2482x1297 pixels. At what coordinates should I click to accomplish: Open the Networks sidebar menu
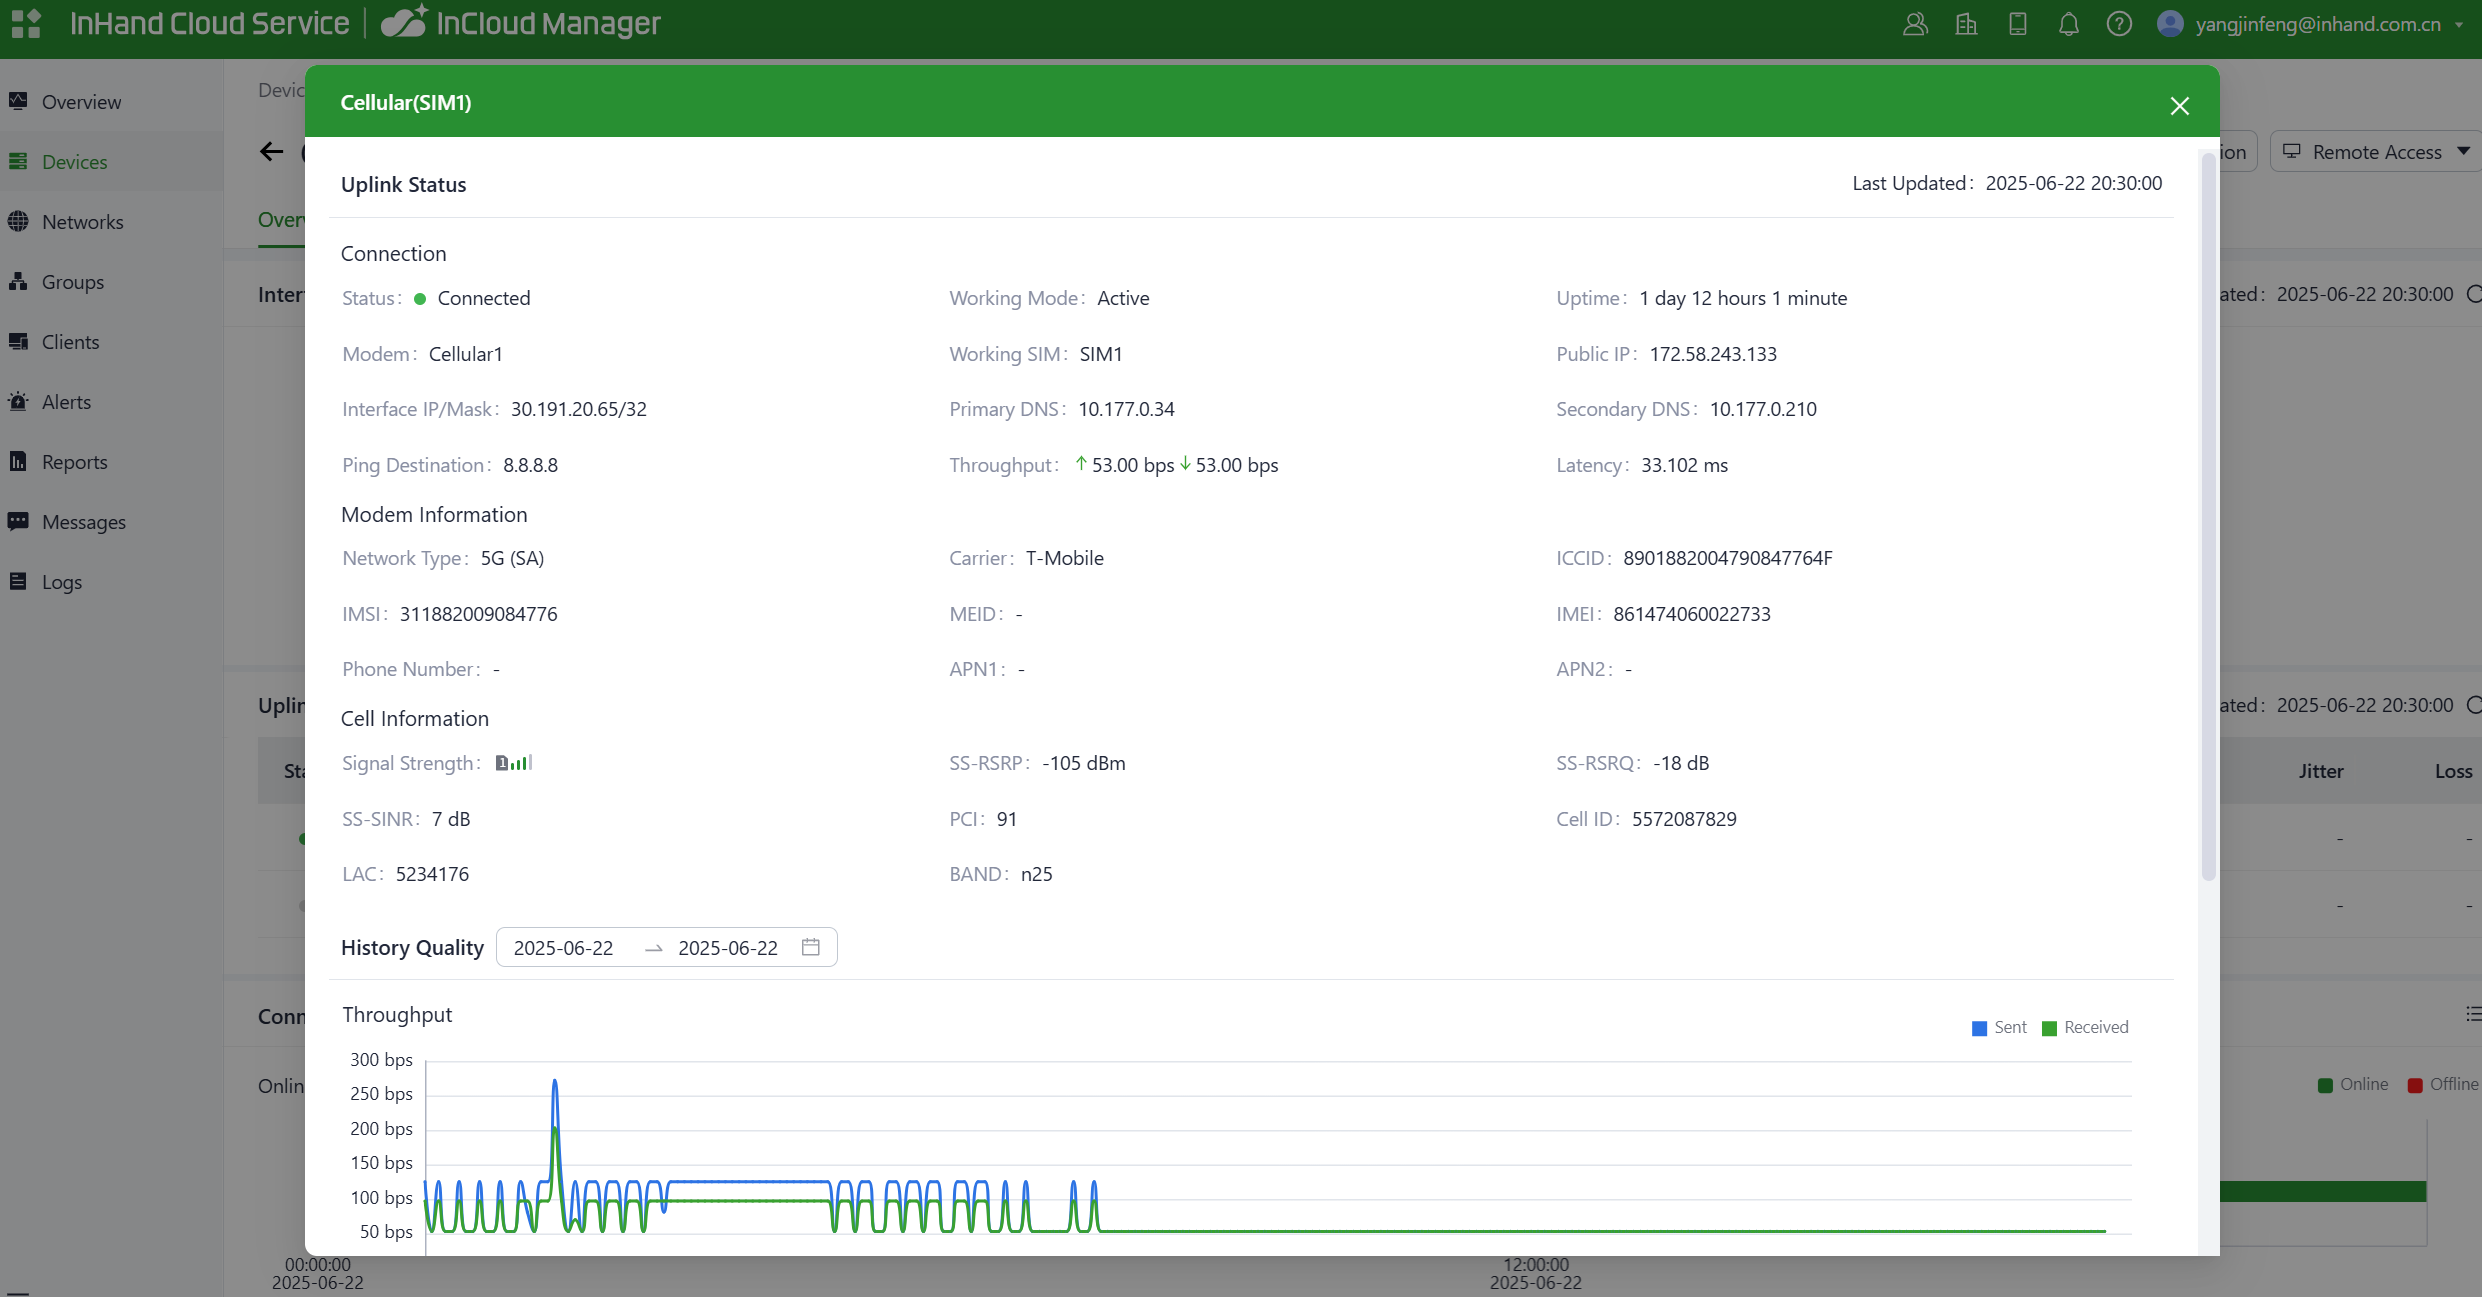[x=82, y=222]
